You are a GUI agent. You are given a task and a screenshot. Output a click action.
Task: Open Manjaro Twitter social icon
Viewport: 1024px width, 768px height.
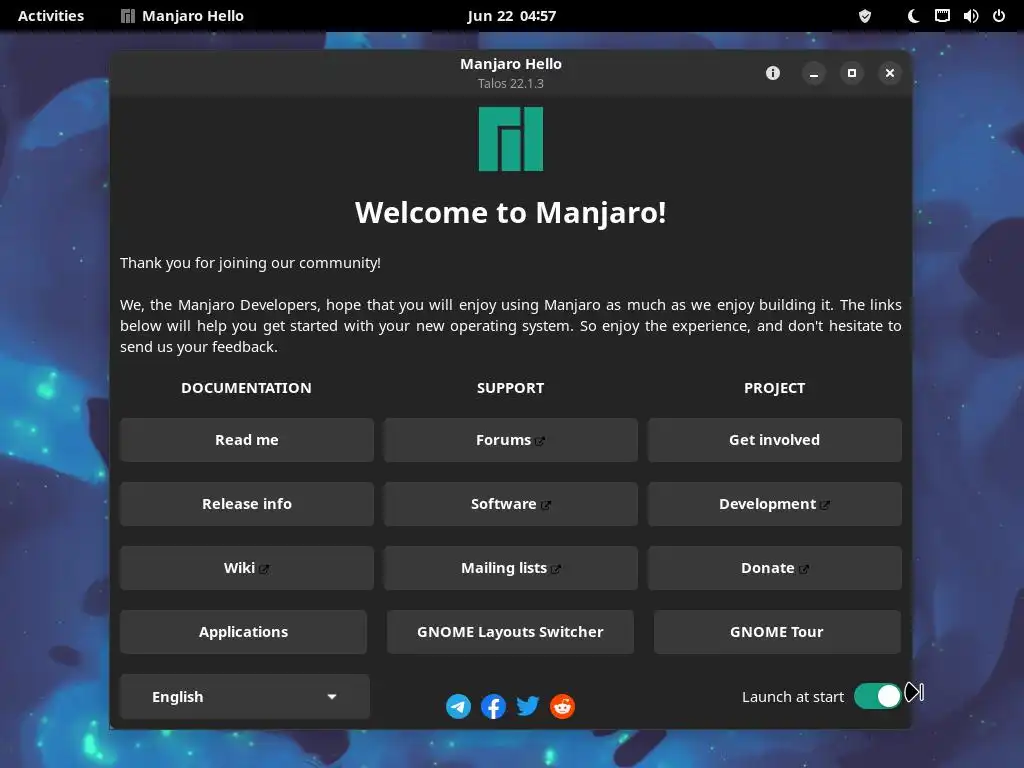(528, 706)
